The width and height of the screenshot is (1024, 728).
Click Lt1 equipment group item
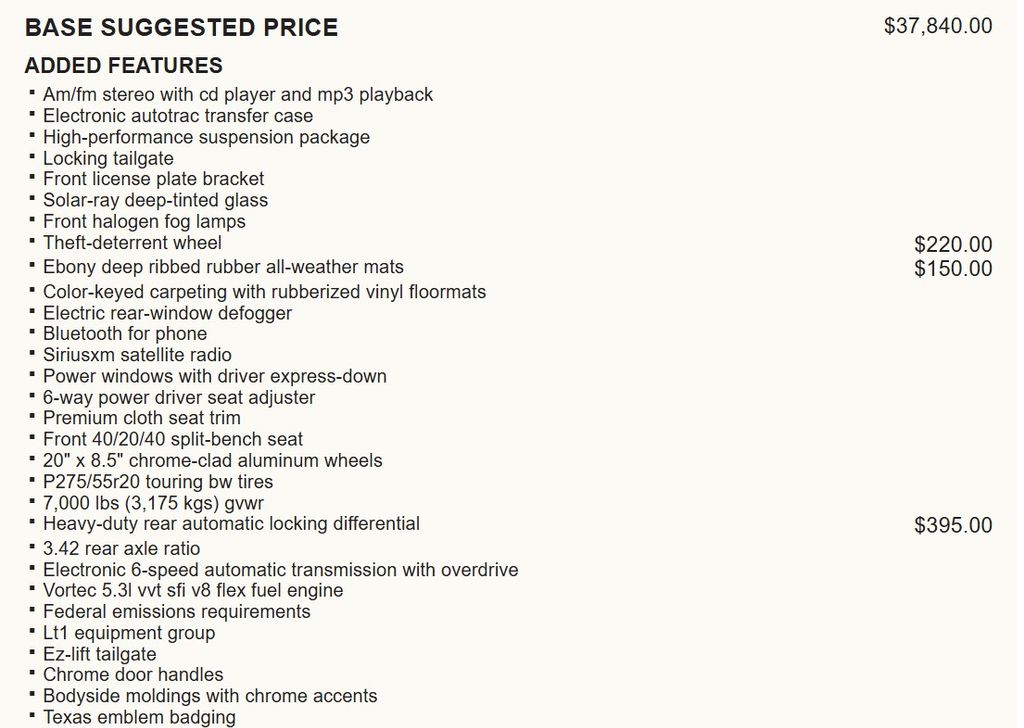[129, 633]
